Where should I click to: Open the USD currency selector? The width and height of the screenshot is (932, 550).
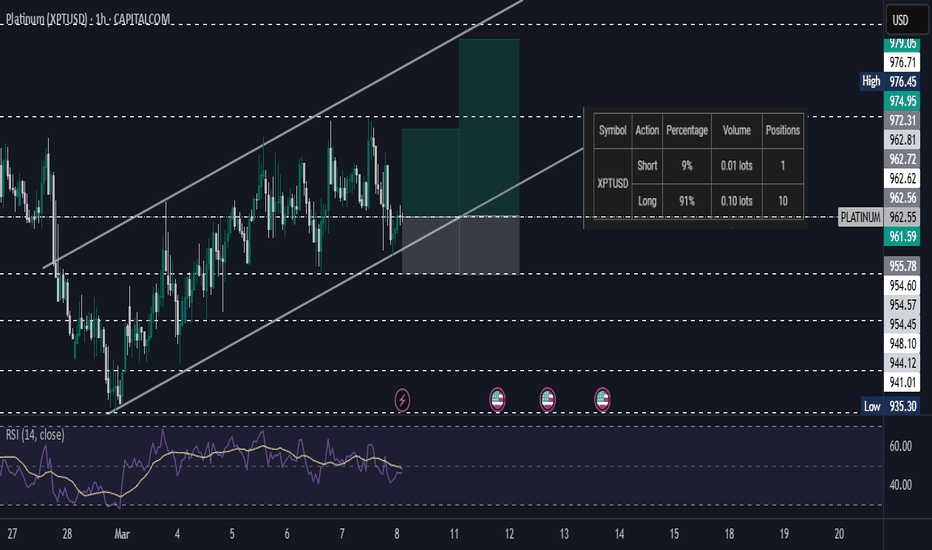click(x=905, y=20)
